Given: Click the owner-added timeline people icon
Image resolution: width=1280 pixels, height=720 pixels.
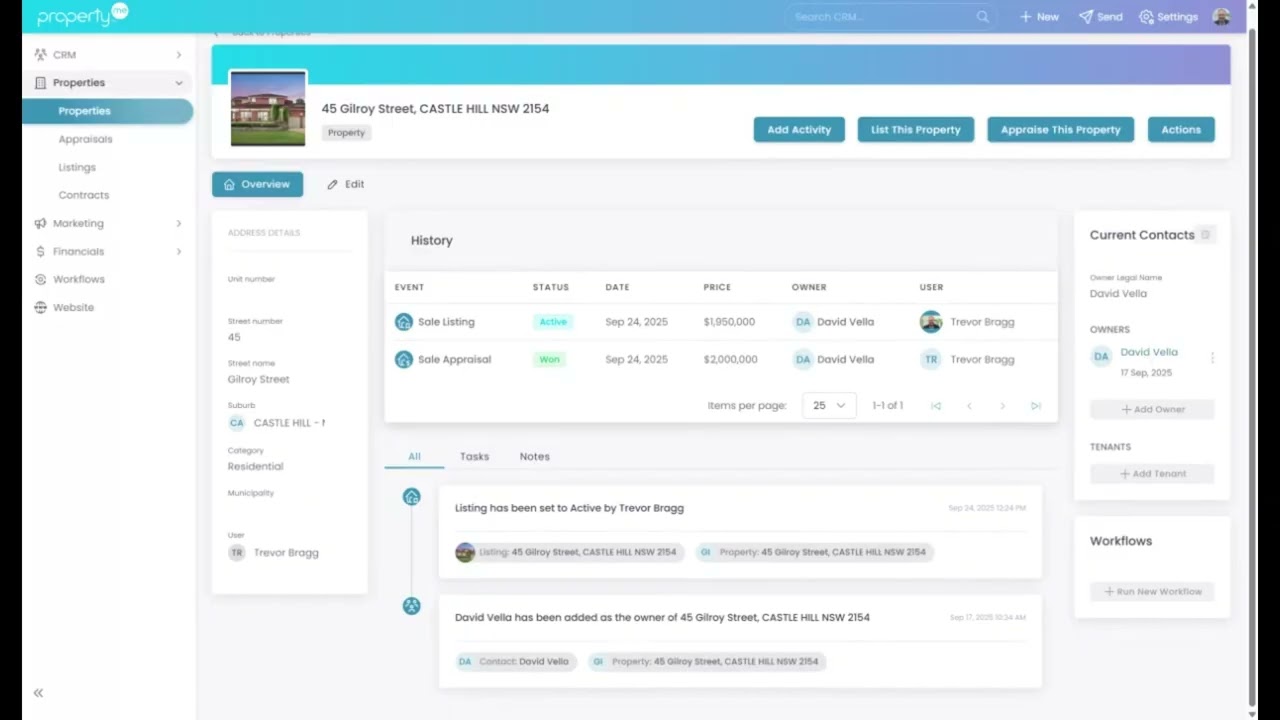Looking at the screenshot, I should tap(411, 606).
